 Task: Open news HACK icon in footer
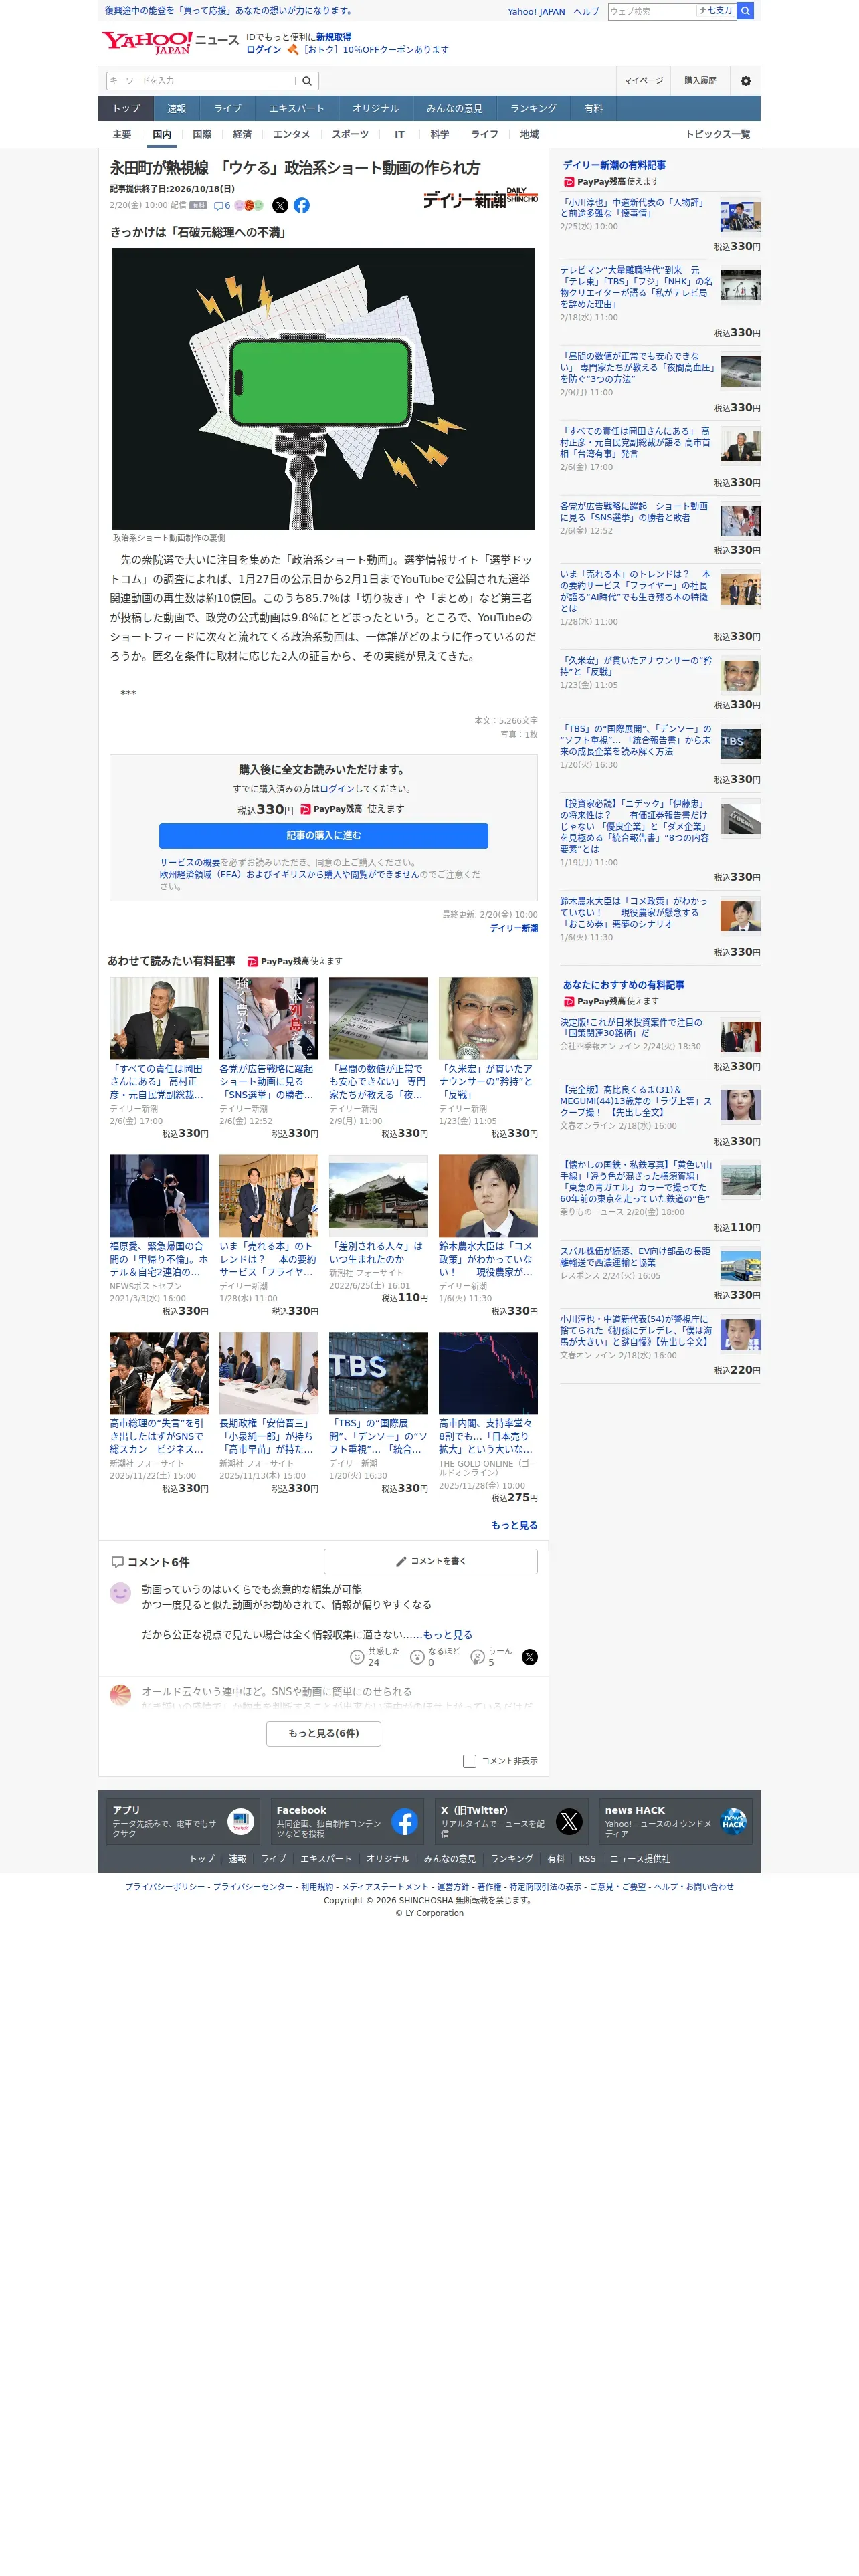733,1821
